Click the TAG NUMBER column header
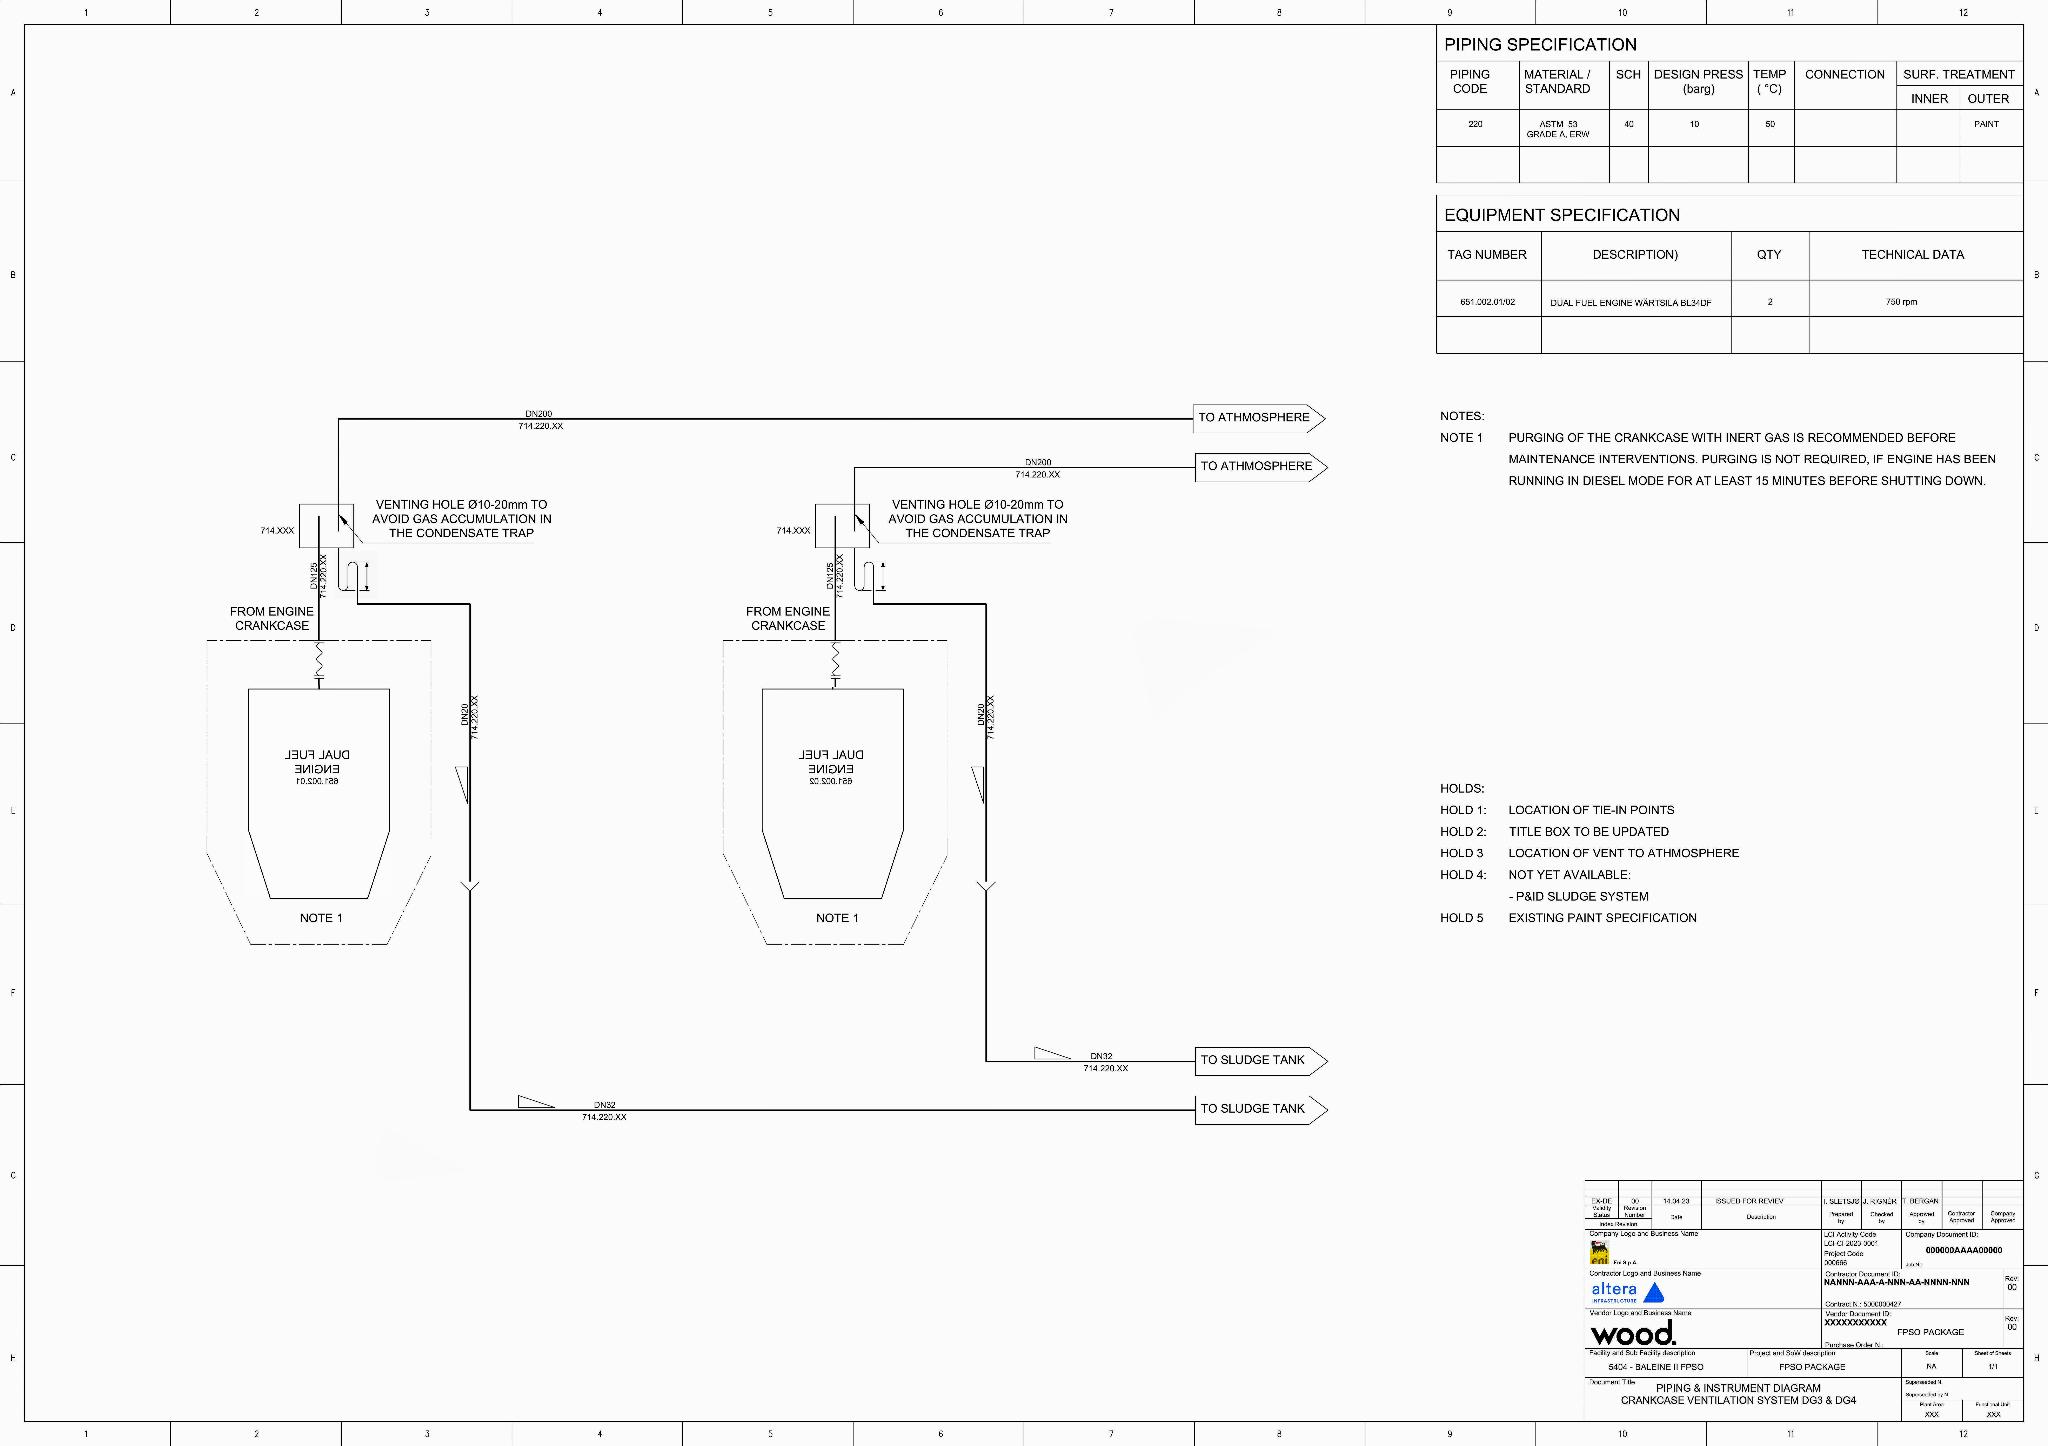This screenshot has width=2048, height=1446. pyautogui.click(x=1487, y=255)
